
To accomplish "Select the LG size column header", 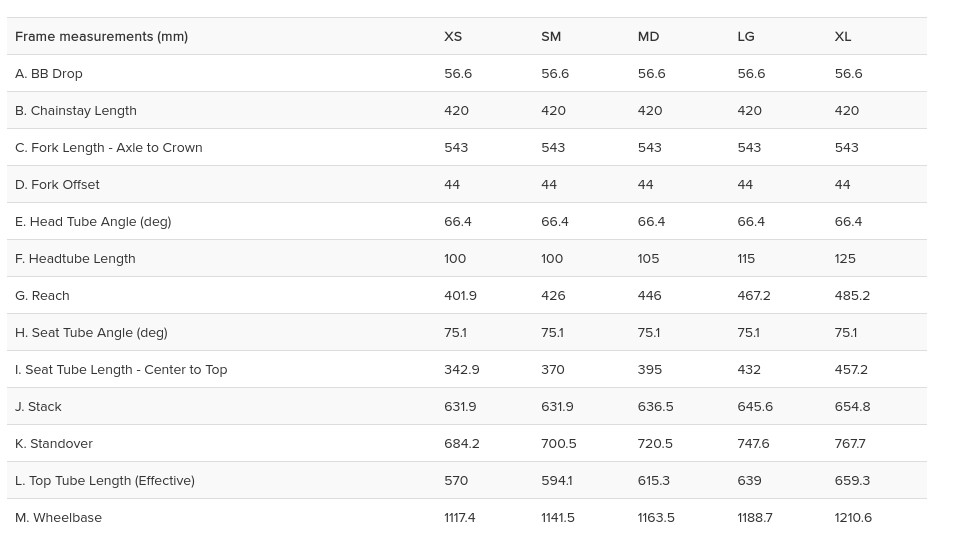I will [746, 36].
